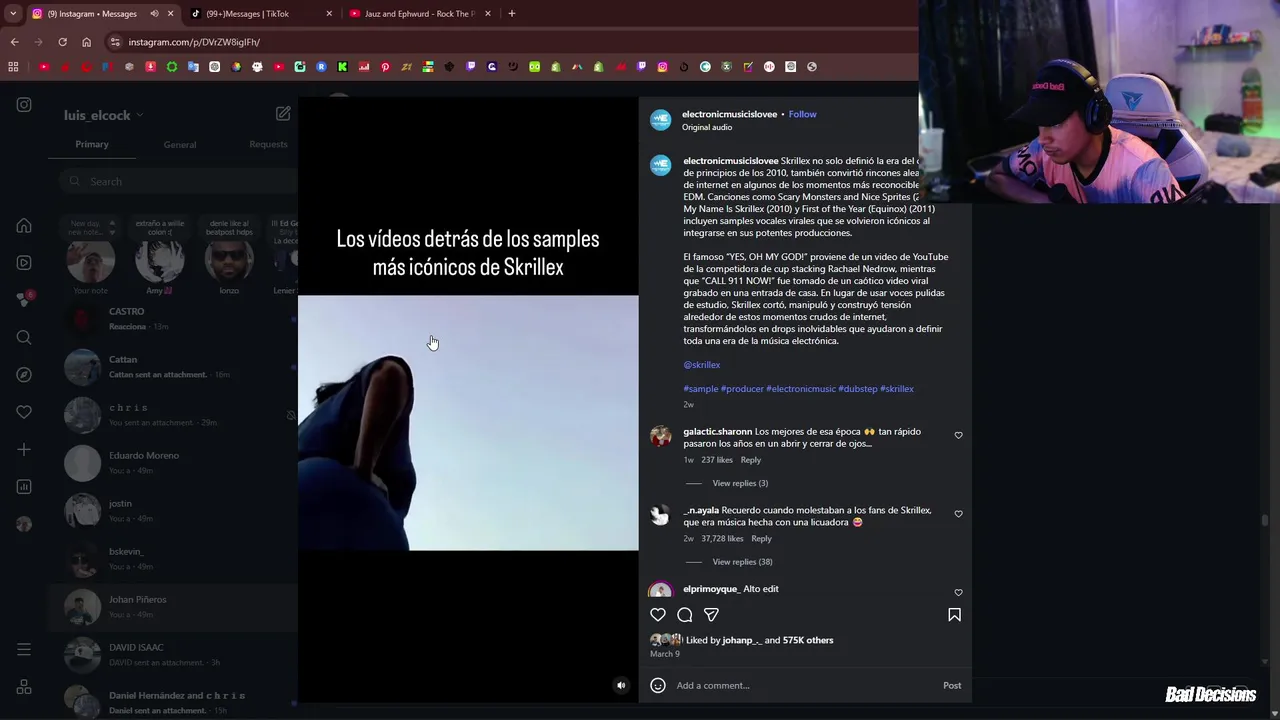This screenshot has height=720, width=1280.
Task: Open the Your note story bubble
Action: (91, 260)
